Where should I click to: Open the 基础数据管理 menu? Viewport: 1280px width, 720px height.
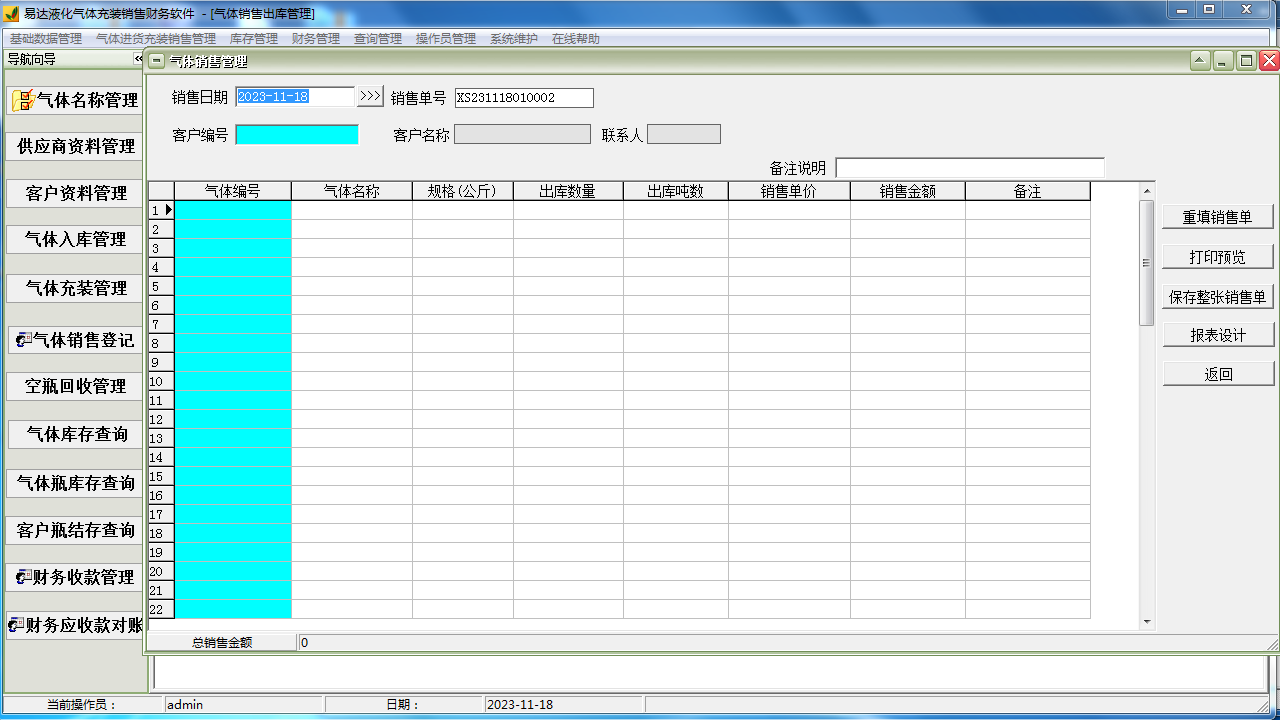click(46, 39)
